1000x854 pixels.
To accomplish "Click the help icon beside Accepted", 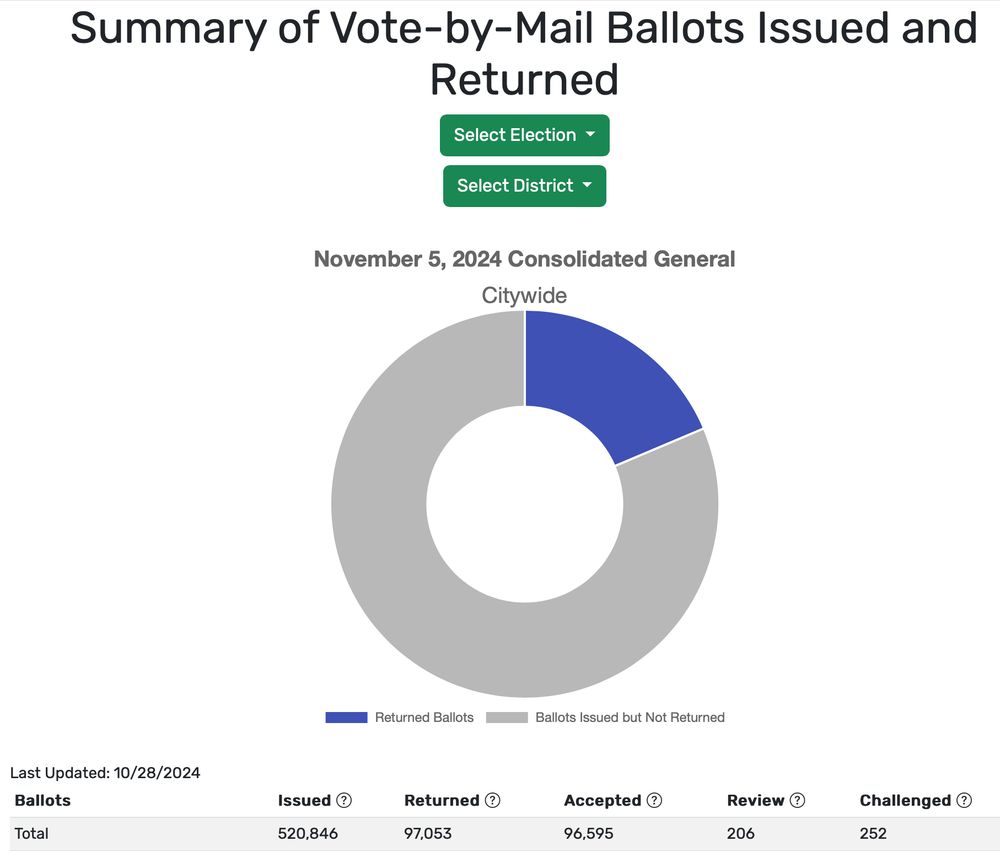I will click(x=654, y=800).
